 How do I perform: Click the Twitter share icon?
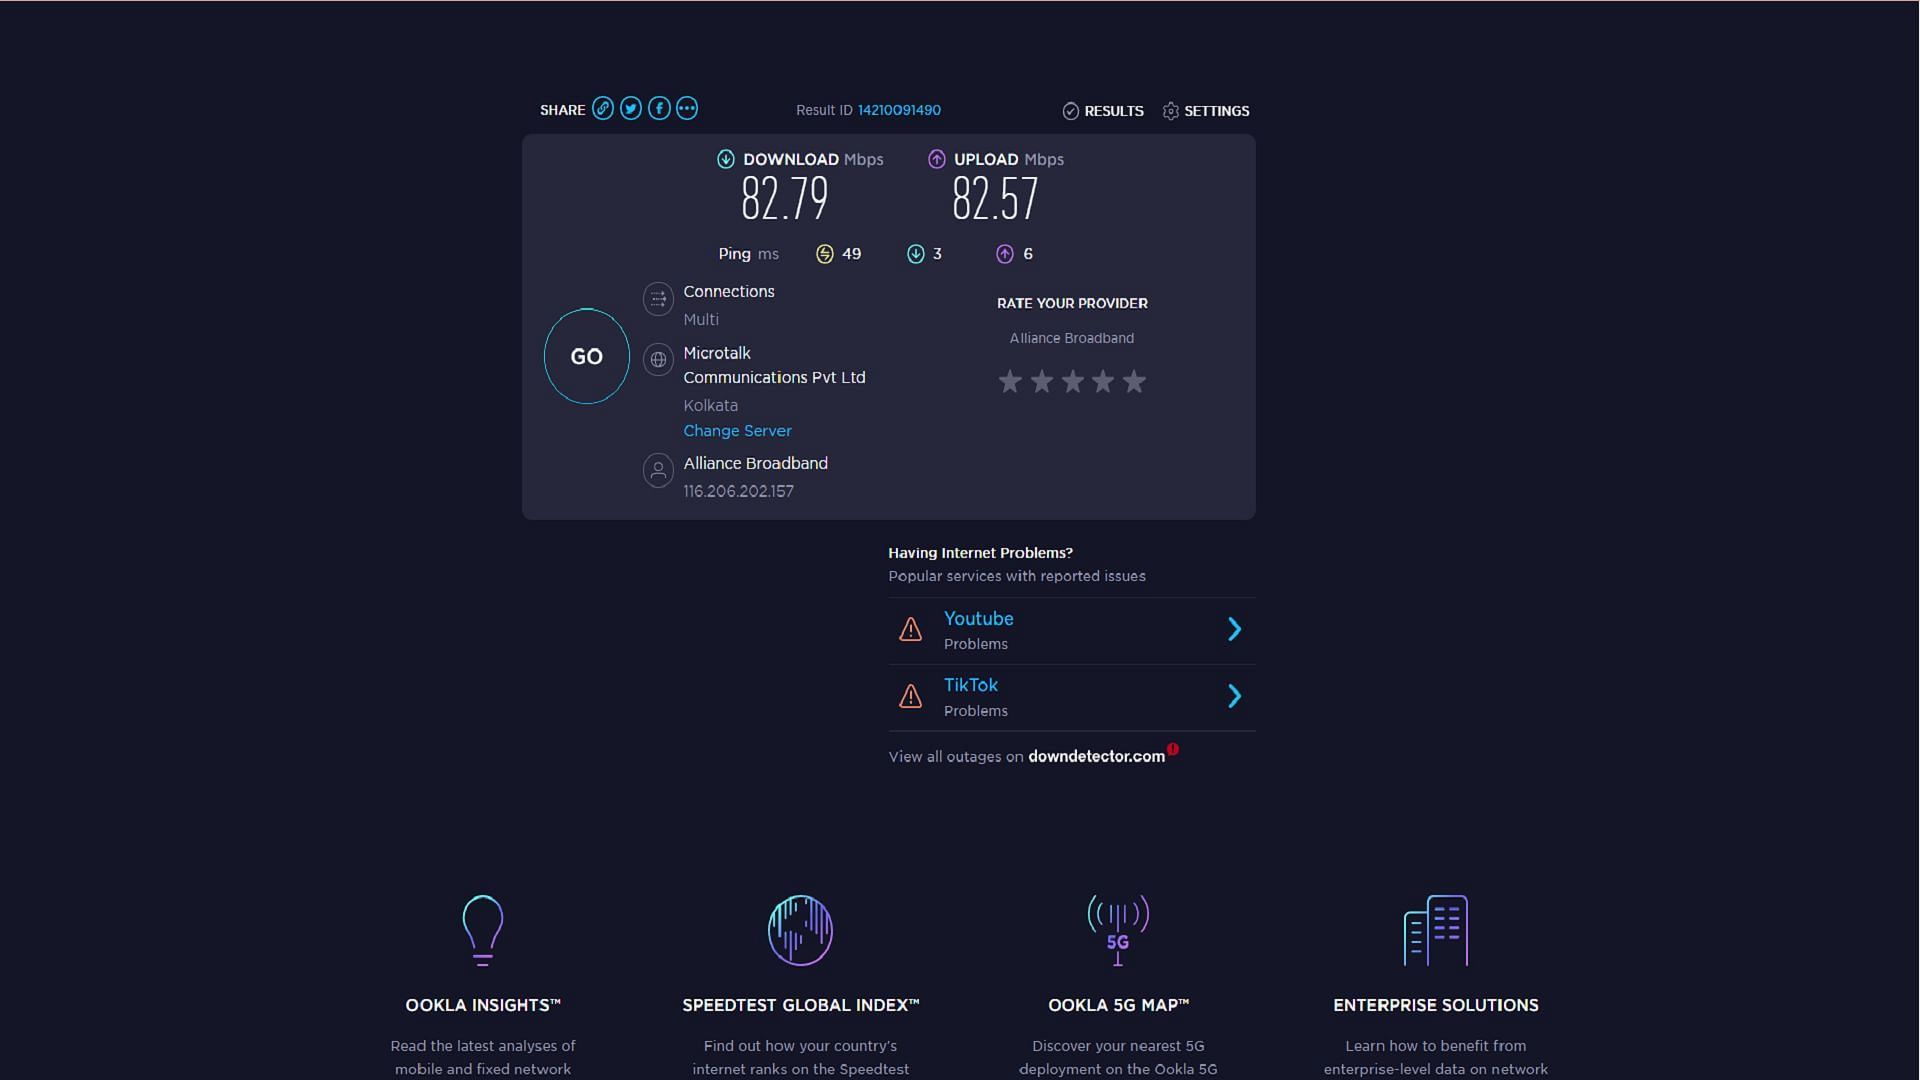click(632, 108)
